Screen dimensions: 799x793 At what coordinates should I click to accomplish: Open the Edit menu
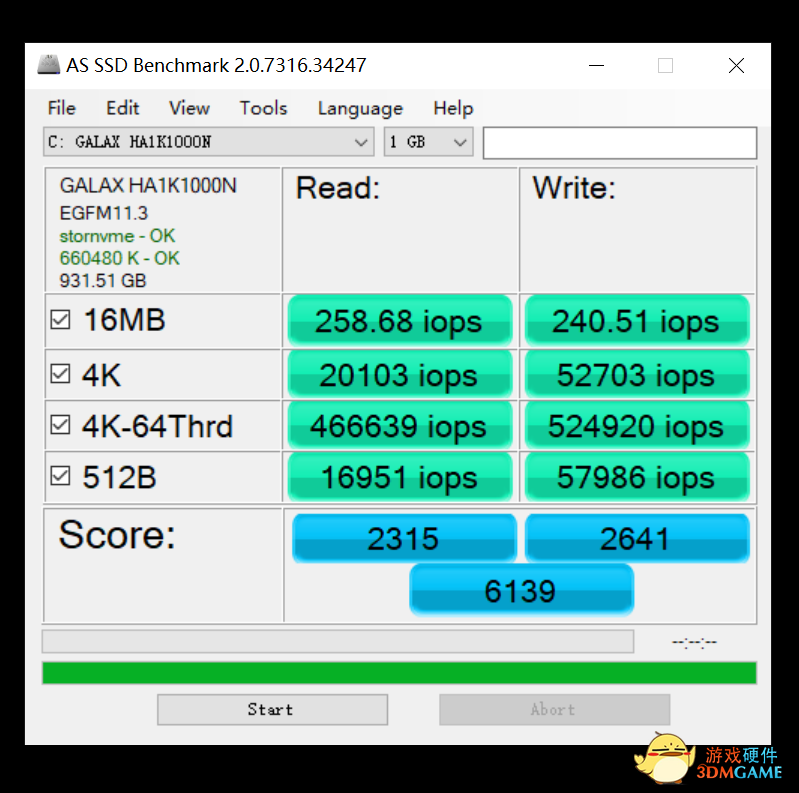point(122,108)
